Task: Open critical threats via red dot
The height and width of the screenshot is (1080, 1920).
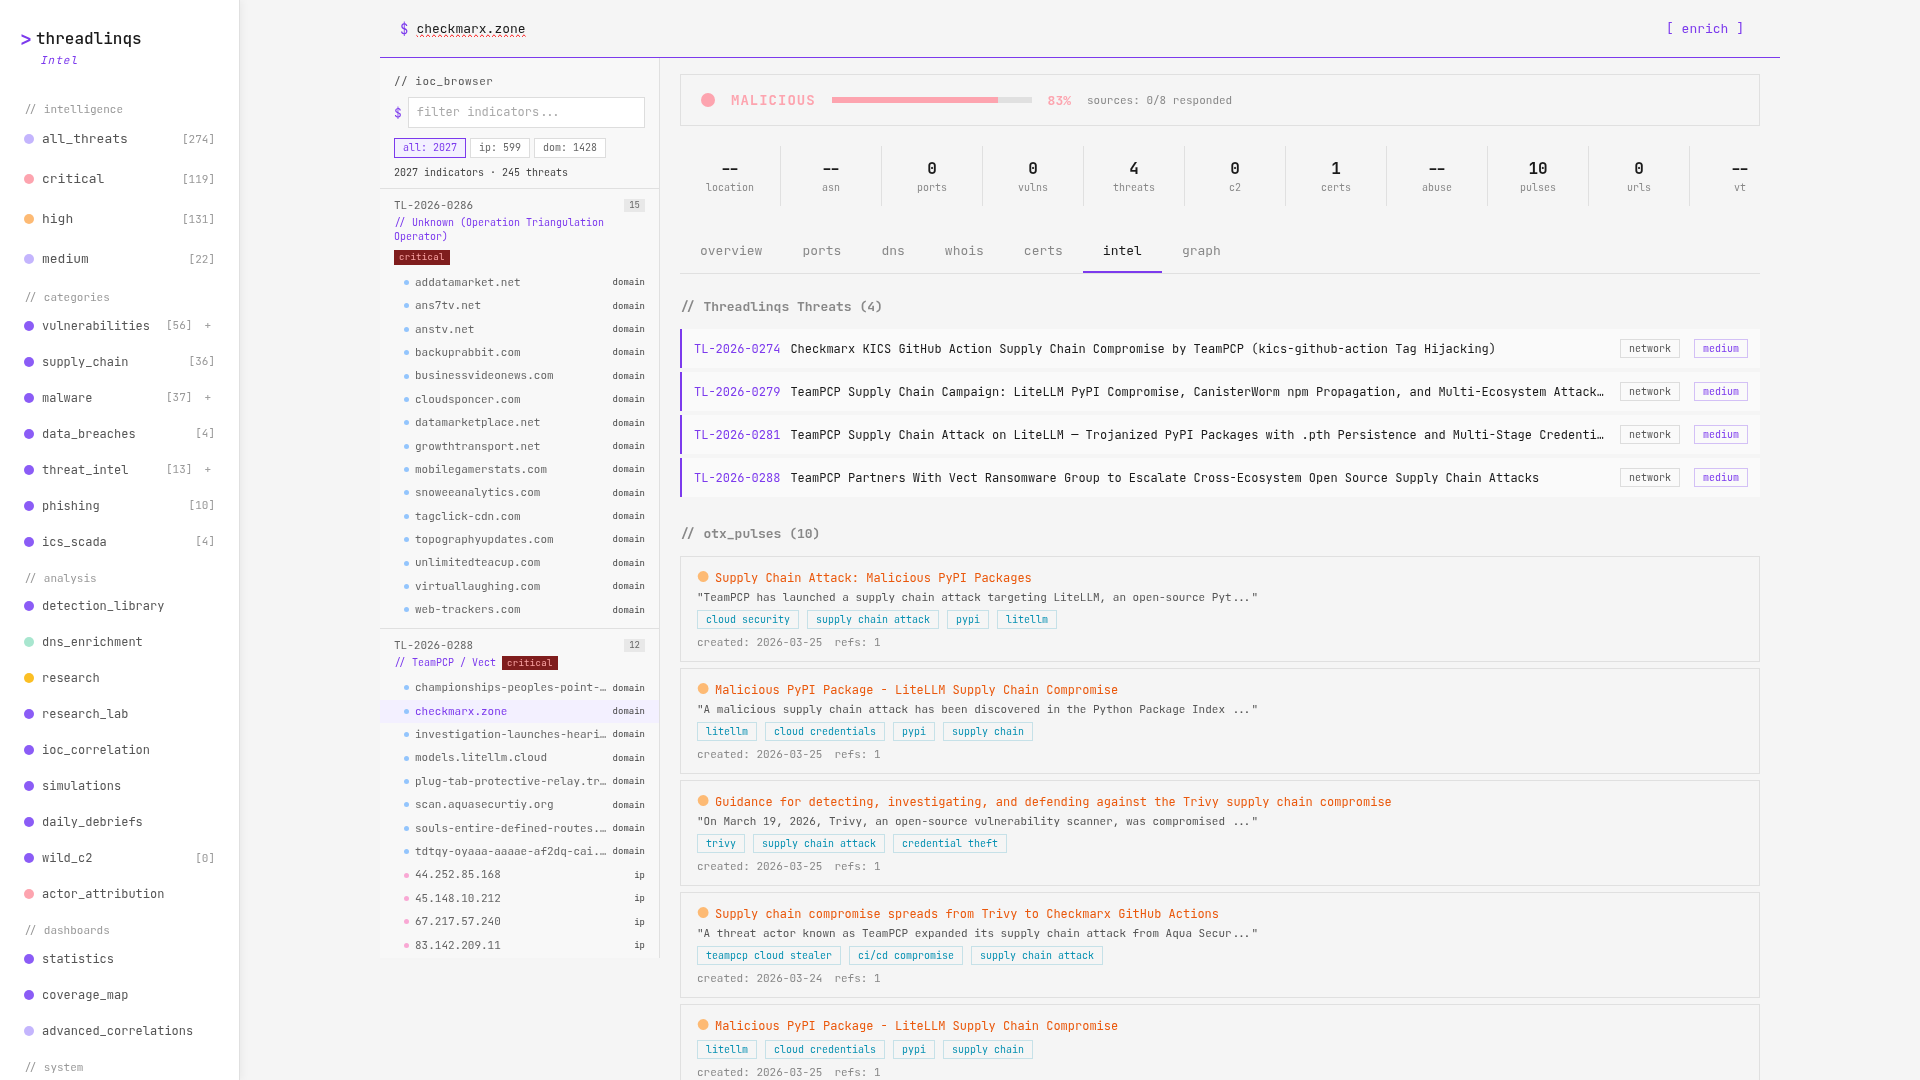Action: pyautogui.click(x=29, y=179)
